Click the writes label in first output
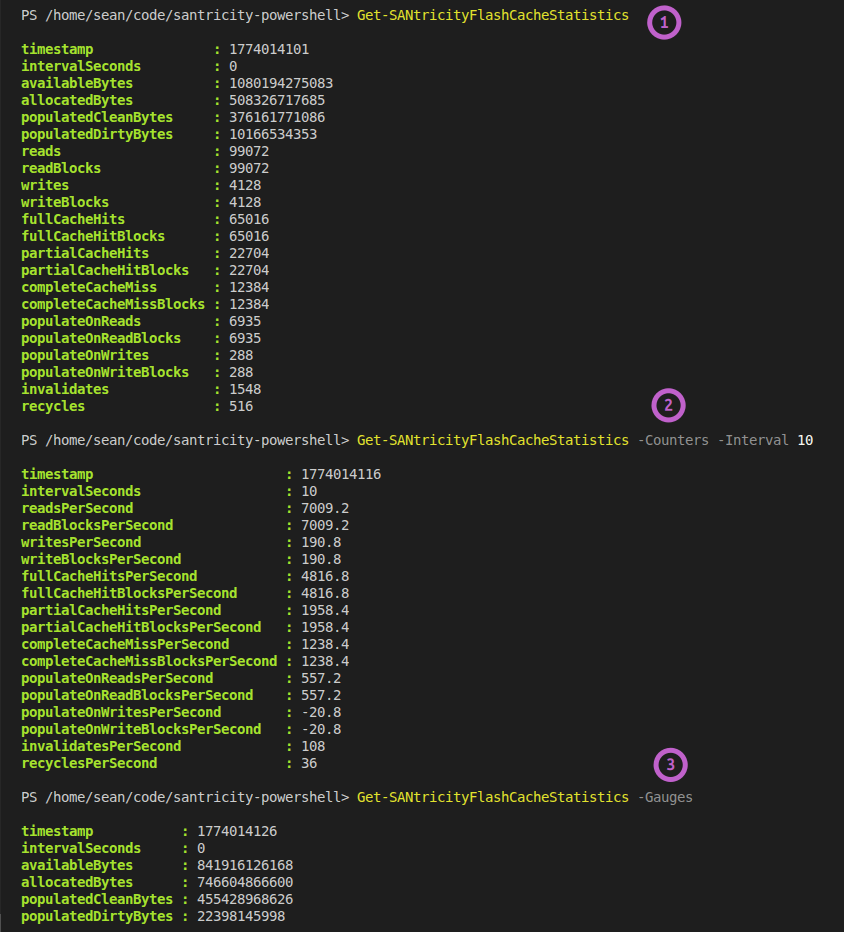The height and width of the screenshot is (932, 844). (45, 185)
